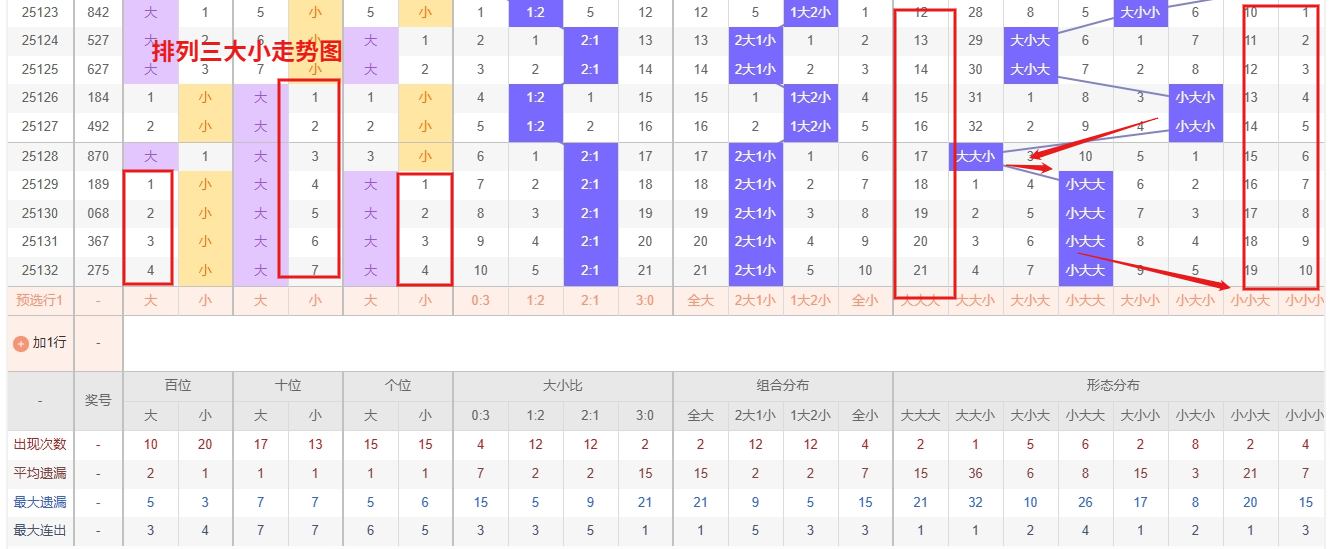Select 0:3 in the 预选行1 row
Viewport: 1330px width, 549px height.
[x=480, y=300]
